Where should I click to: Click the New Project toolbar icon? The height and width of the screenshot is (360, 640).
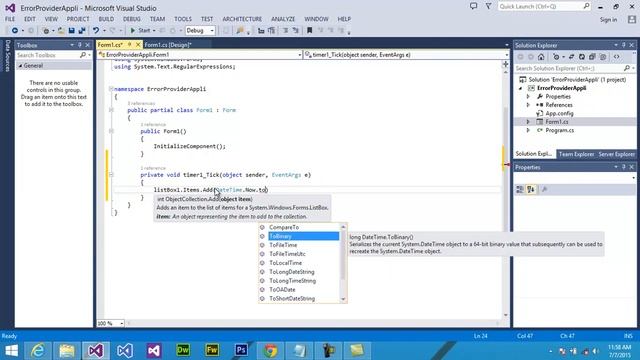[46, 31]
